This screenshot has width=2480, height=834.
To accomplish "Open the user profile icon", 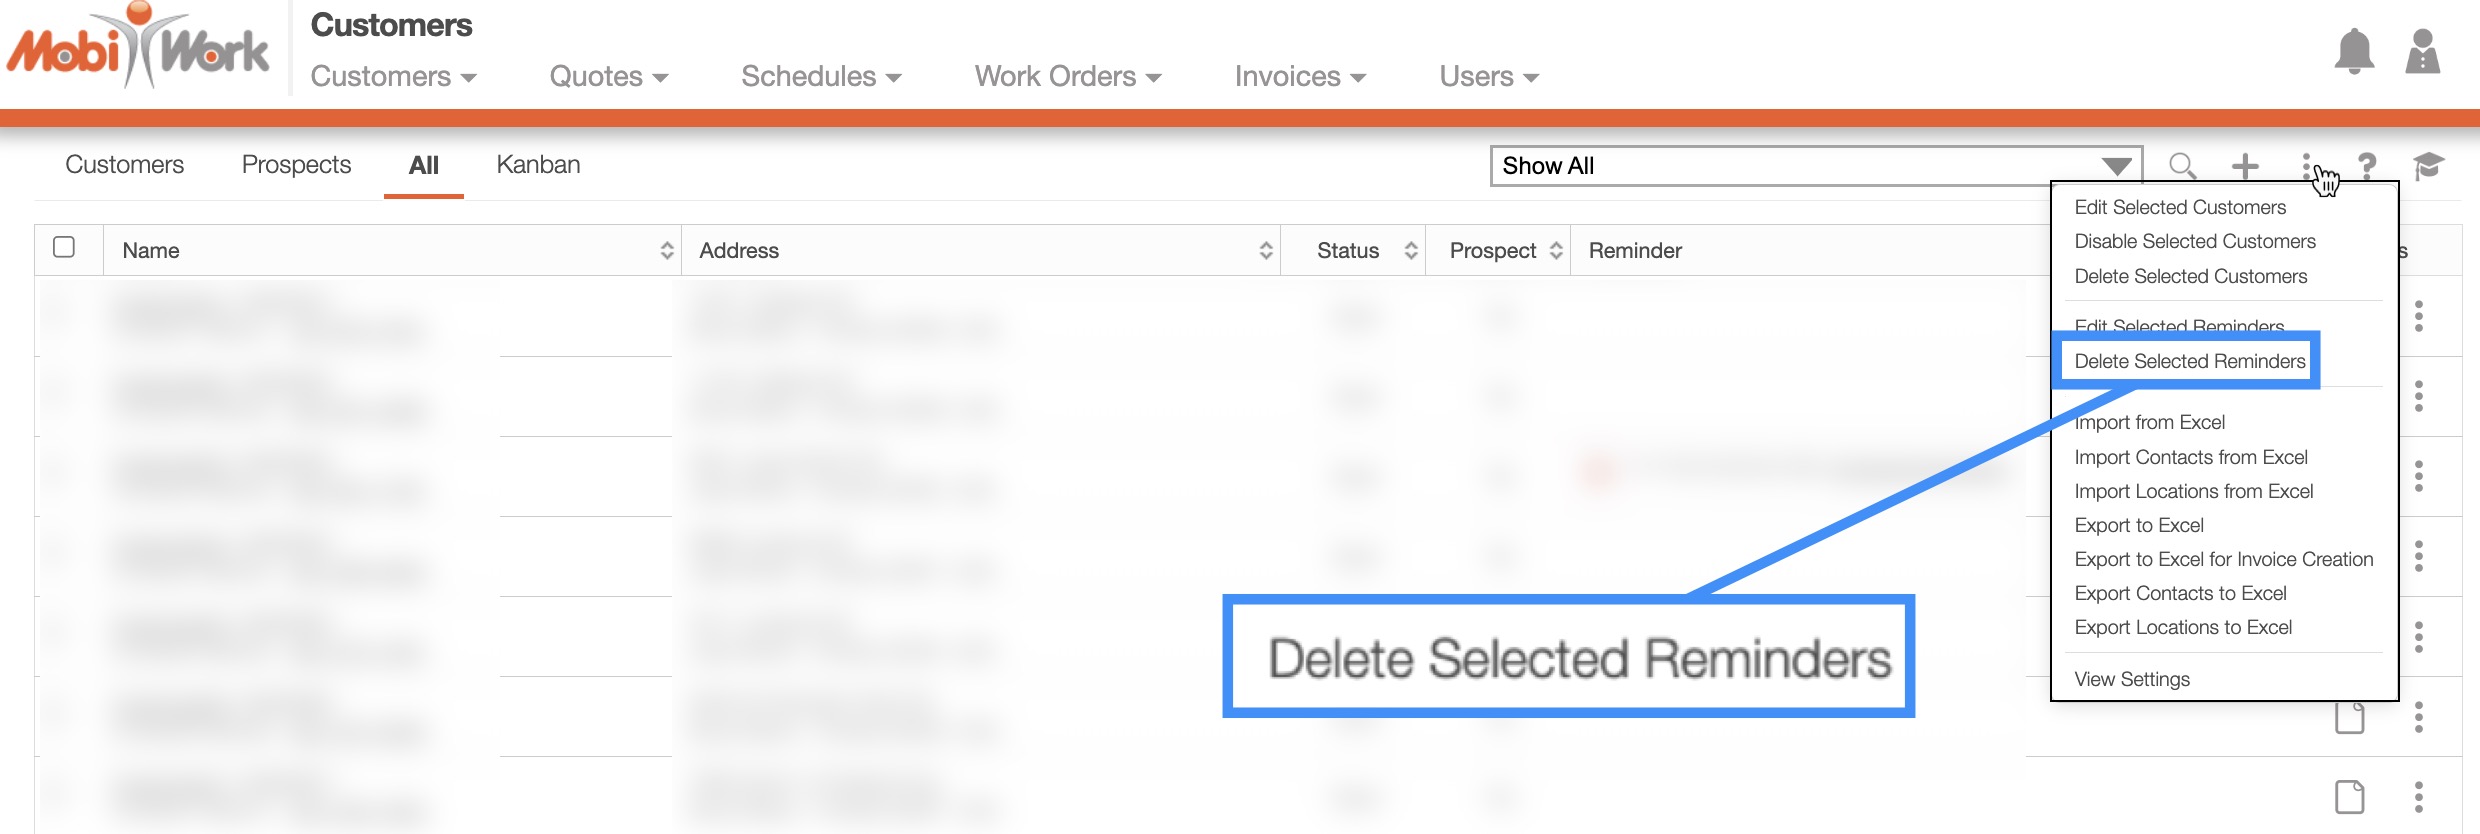I will click(x=2422, y=52).
